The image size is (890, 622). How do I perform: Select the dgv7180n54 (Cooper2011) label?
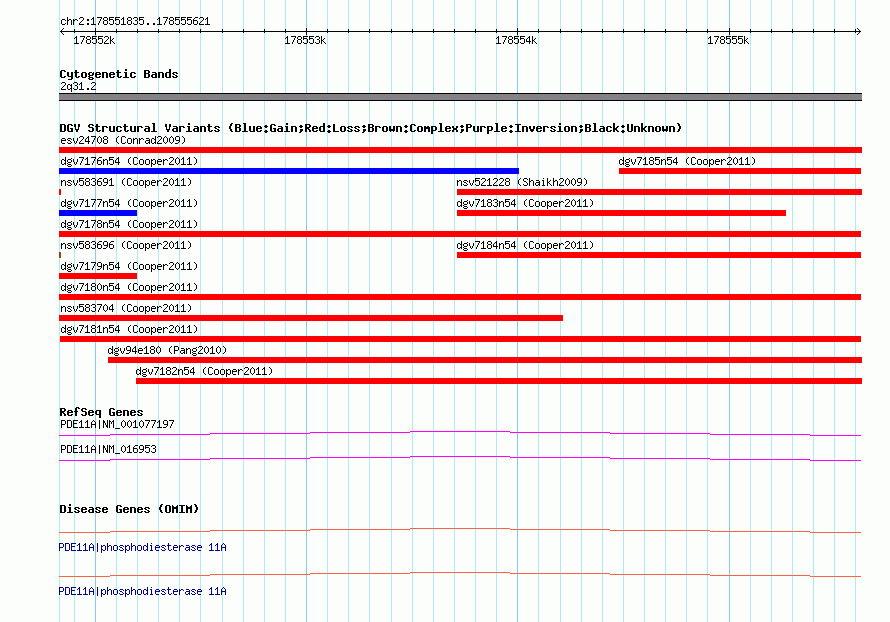[x=129, y=287]
